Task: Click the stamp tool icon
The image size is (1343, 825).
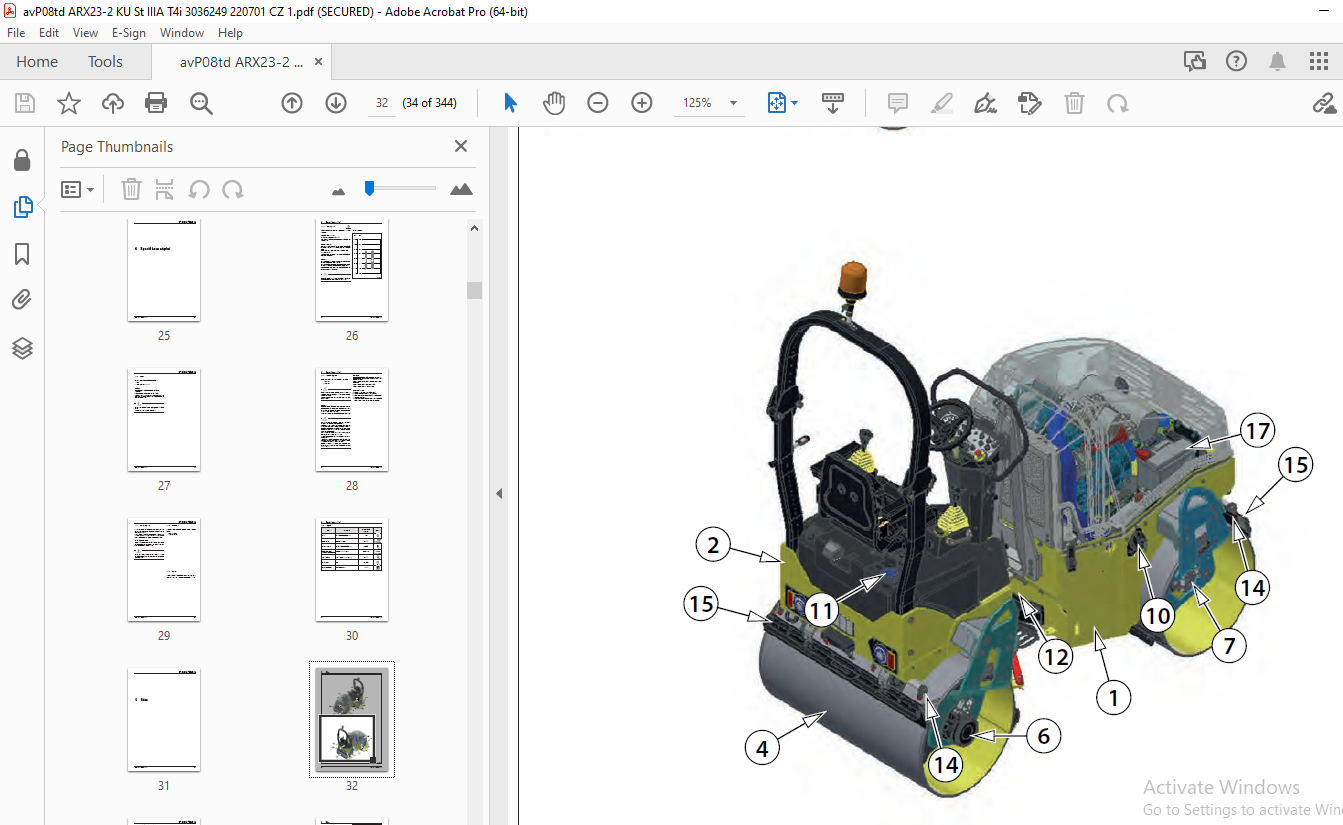Action: point(1030,103)
